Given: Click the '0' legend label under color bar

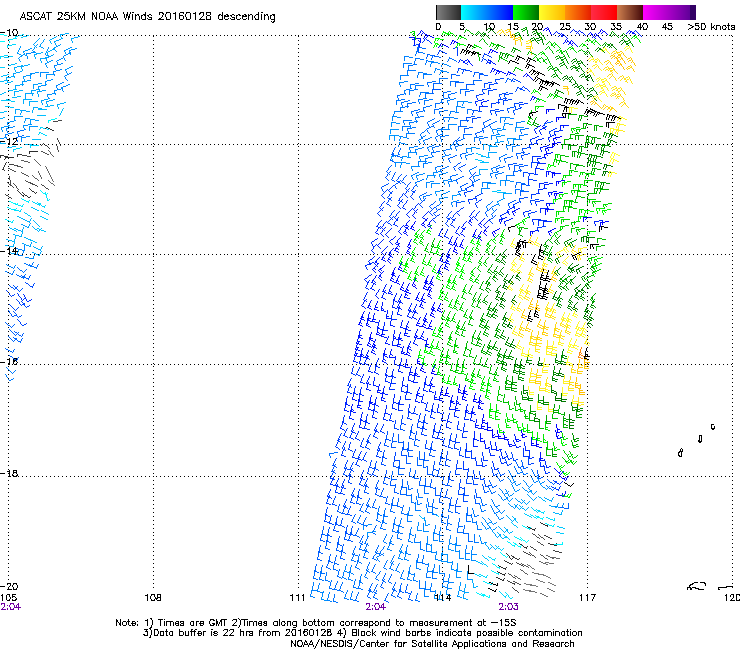Looking at the screenshot, I should coord(438,27).
